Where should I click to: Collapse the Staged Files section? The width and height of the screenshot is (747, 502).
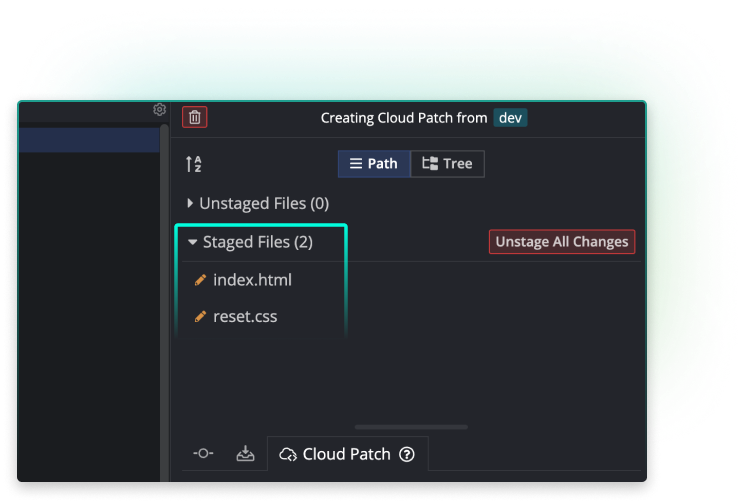click(x=192, y=242)
